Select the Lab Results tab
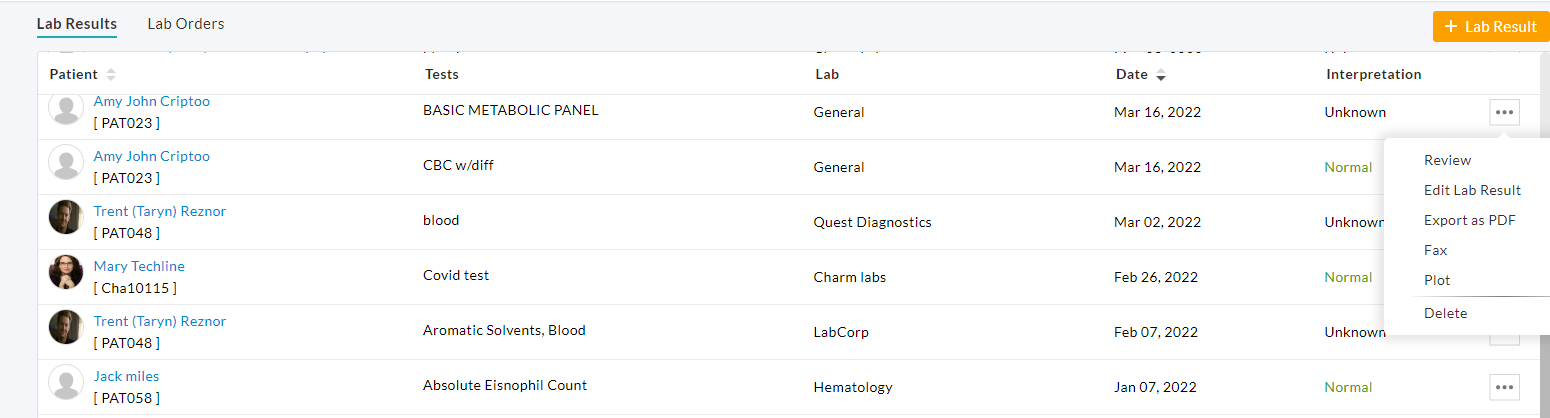Screen dimensions: 1550x418 (x=77, y=24)
